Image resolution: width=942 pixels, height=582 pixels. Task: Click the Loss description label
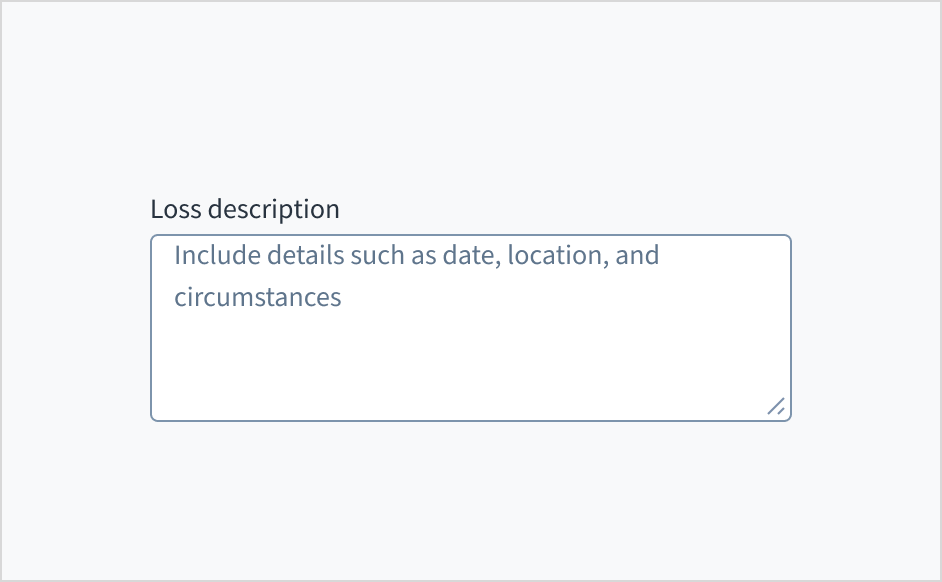coord(245,210)
